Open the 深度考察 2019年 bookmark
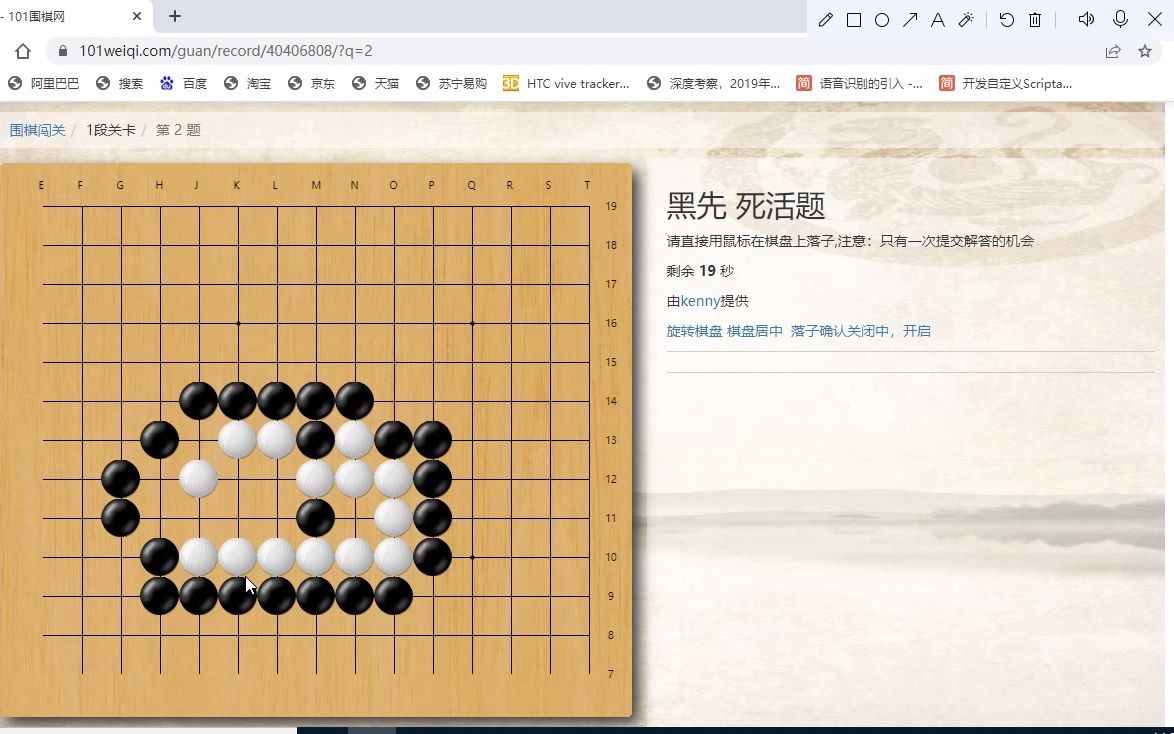 tap(714, 83)
